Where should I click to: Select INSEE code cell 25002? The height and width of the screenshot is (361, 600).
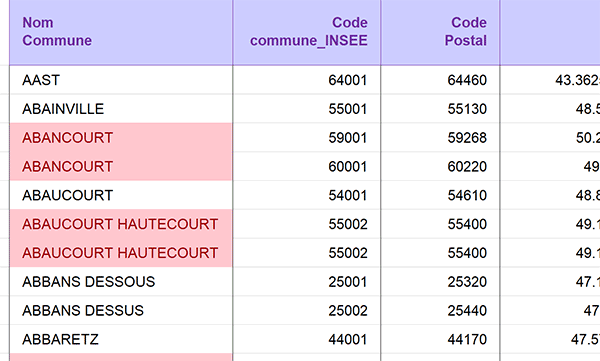click(307, 310)
